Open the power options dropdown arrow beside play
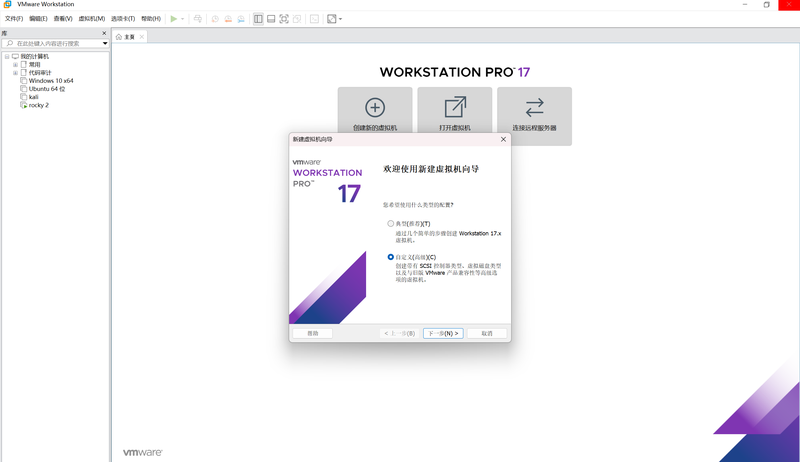The width and height of the screenshot is (800, 462). point(183,19)
